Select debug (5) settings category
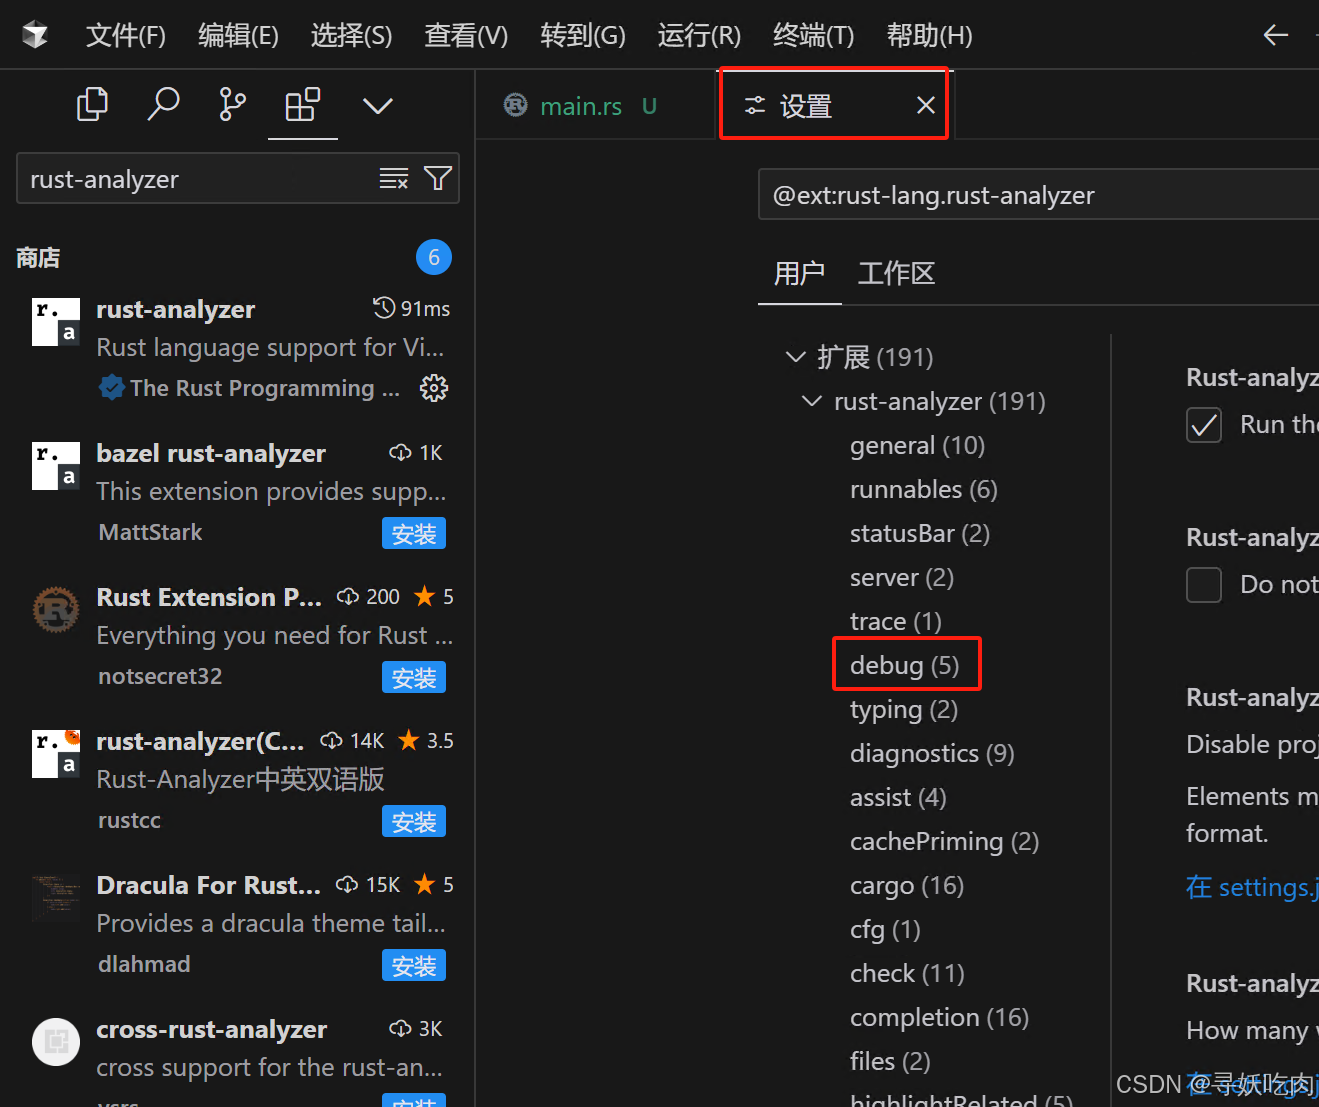 (904, 665)
